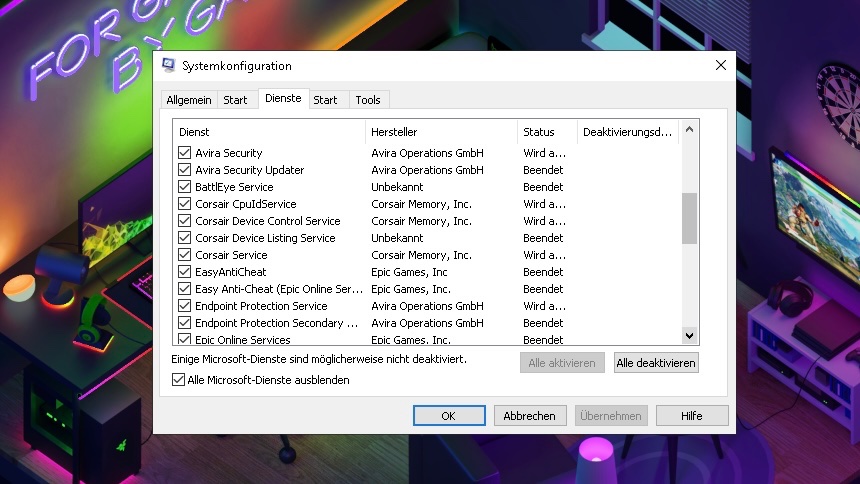Confirm with the OK button
This screenshot has height=484, width=860.
[x=449, y=416]
